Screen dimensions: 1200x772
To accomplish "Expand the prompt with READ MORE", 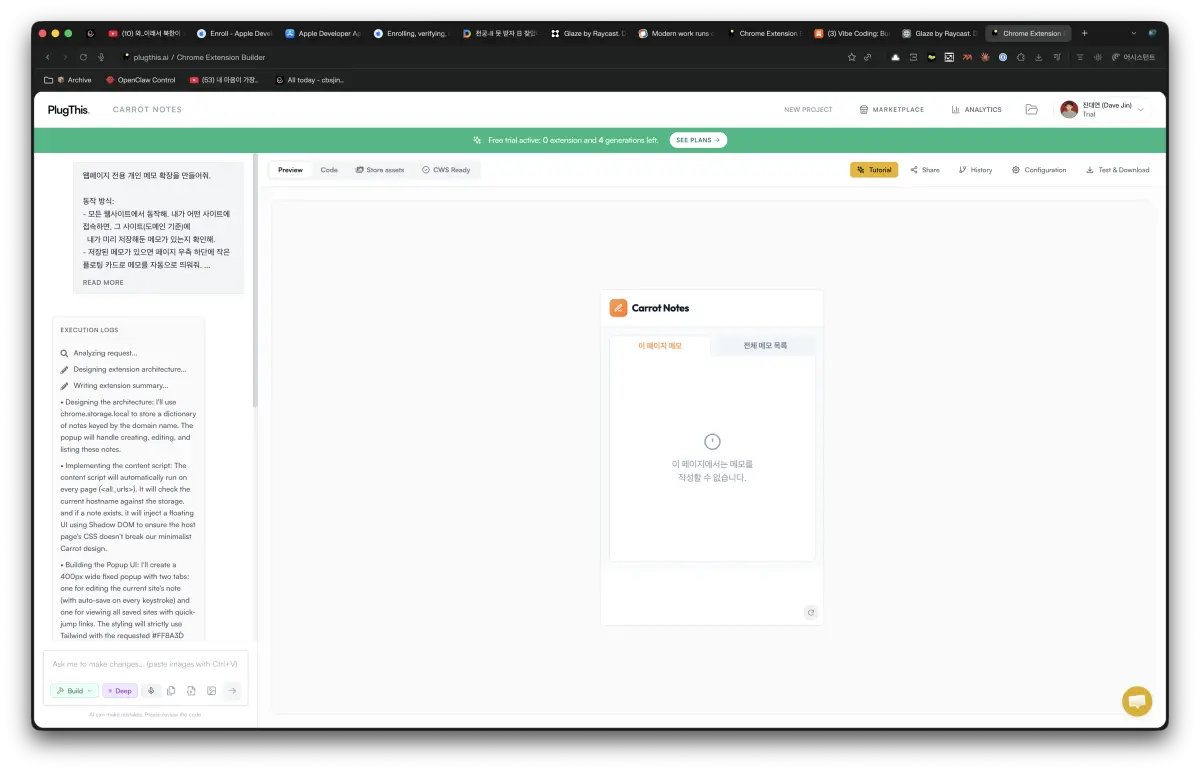I will (x=103, y=283).
